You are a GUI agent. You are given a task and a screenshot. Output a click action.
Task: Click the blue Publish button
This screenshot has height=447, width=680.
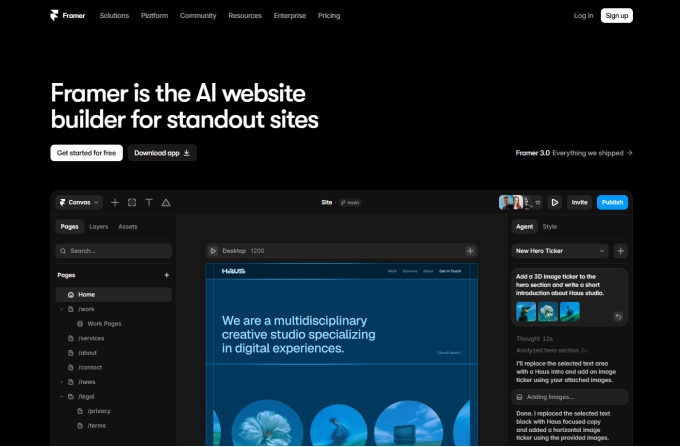pos(612,202)
